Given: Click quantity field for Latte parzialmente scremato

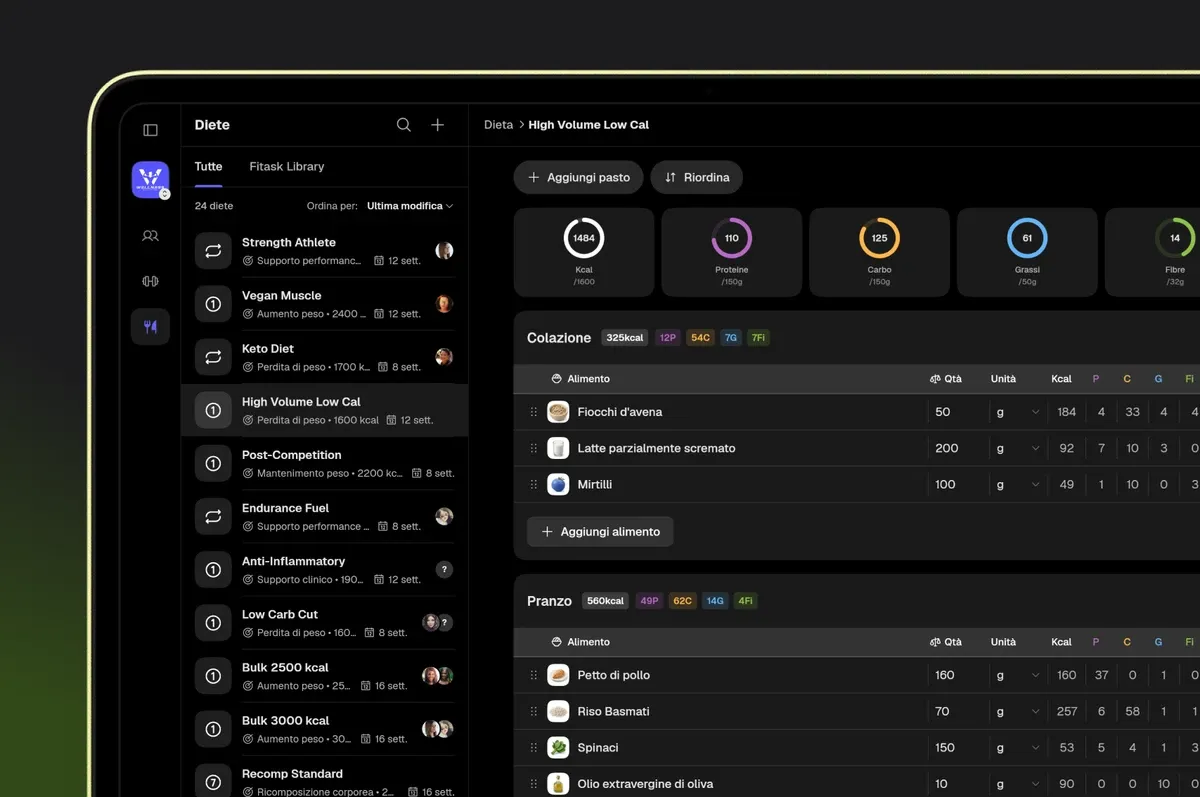Looking at the screenshot, I should click(954, 448).
